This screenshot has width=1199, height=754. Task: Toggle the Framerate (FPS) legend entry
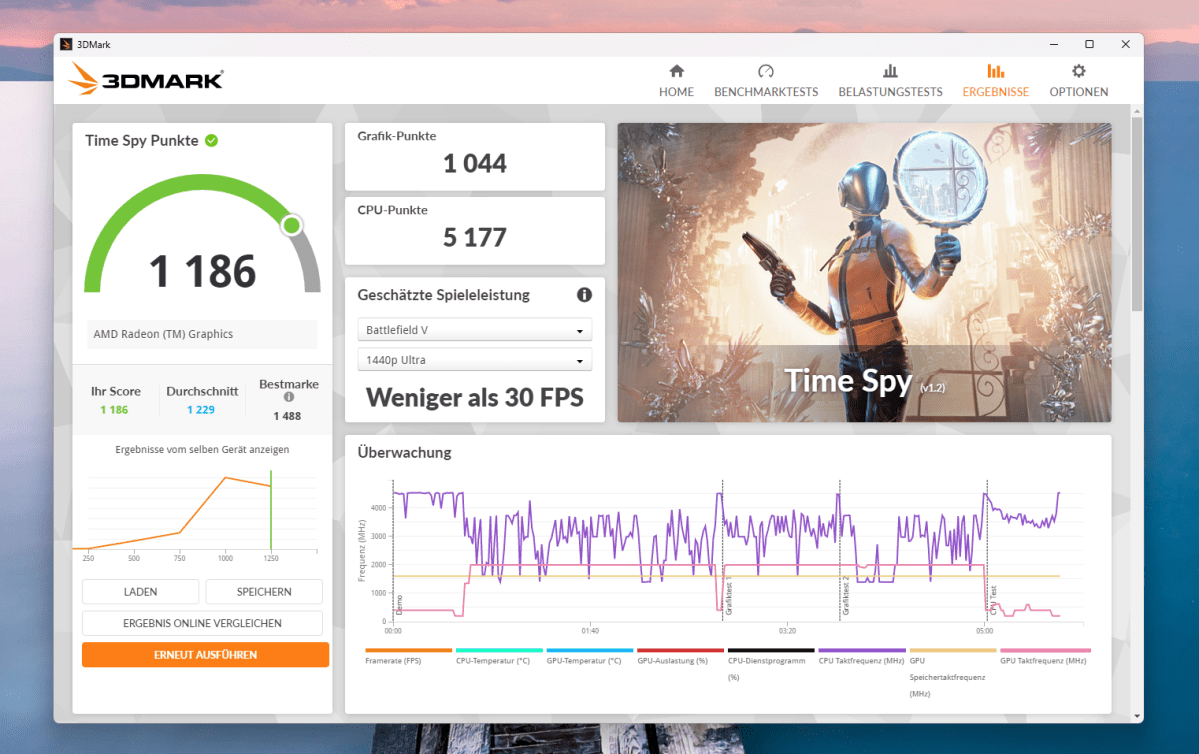[x=408, y=656]
